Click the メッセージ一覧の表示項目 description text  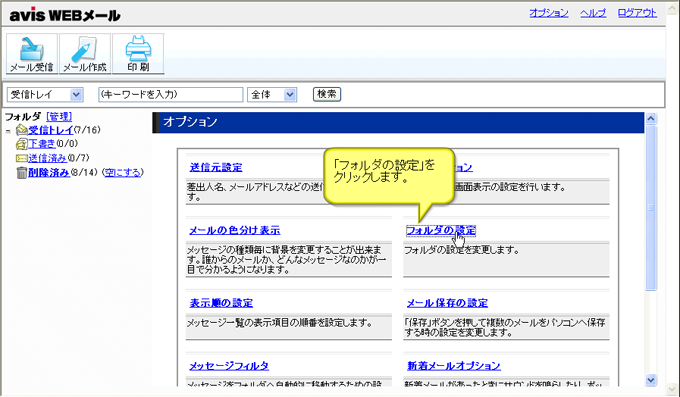tap(280, 323)
